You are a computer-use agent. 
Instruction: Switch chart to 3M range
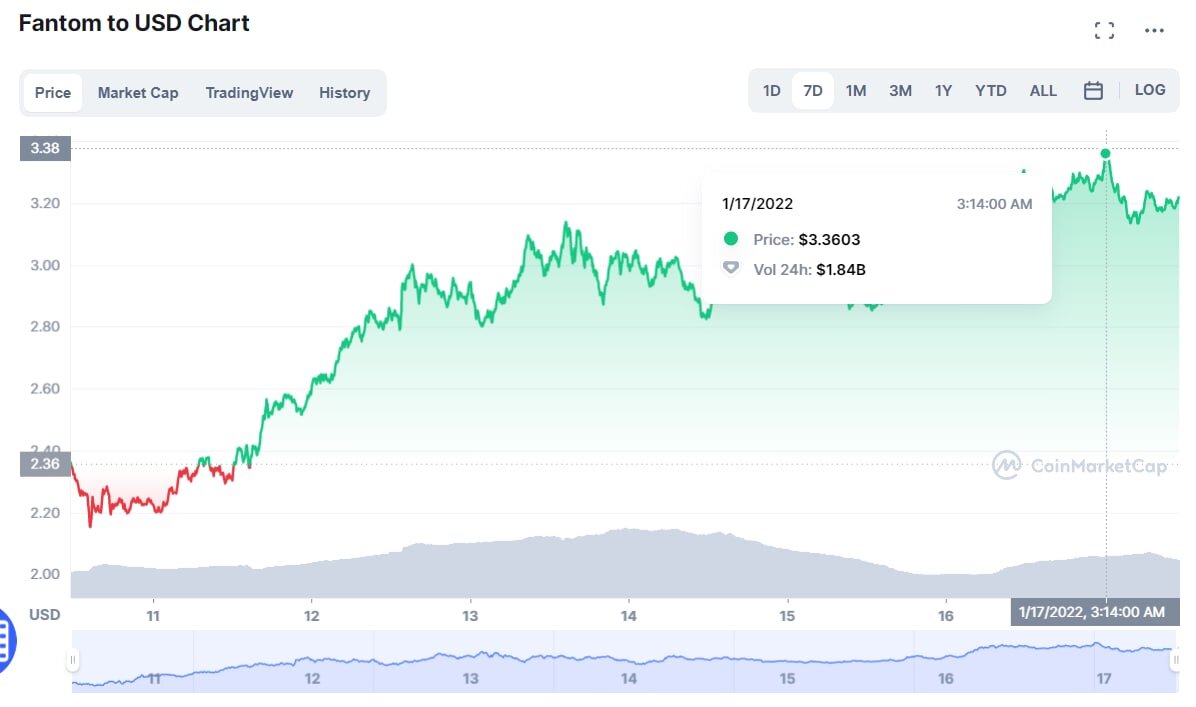(900, 91)
